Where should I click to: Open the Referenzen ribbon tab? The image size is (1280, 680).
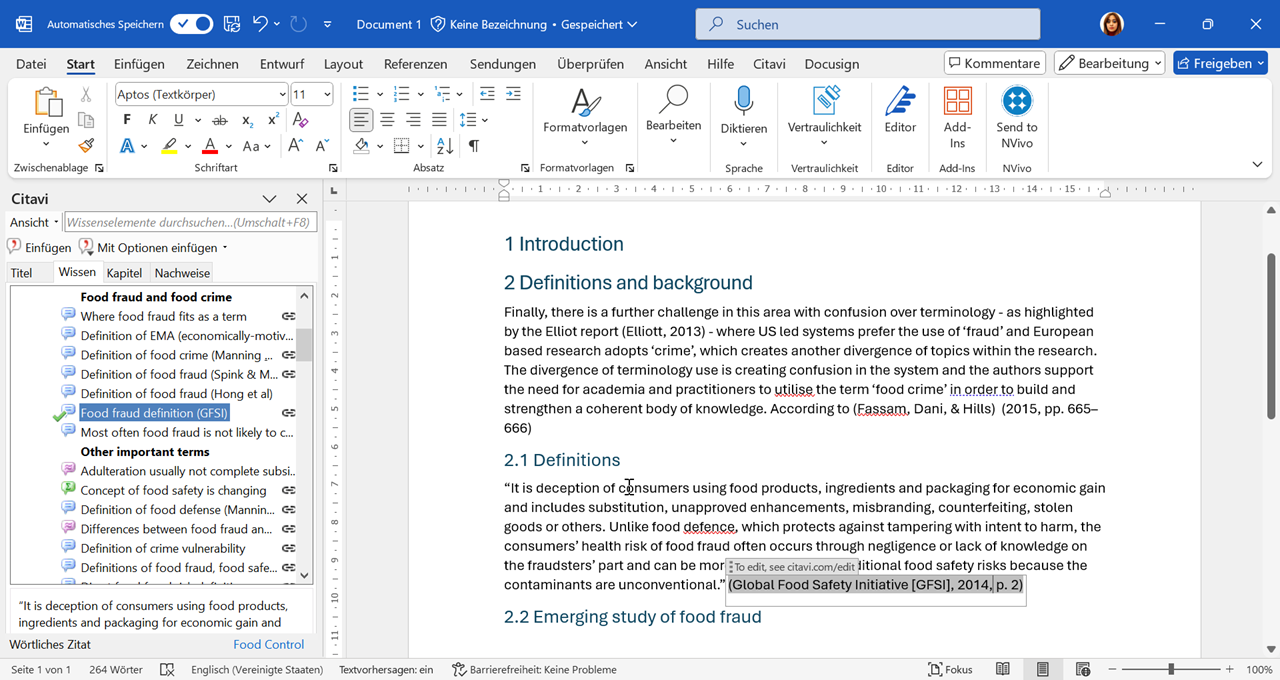[x=415, y=64]
